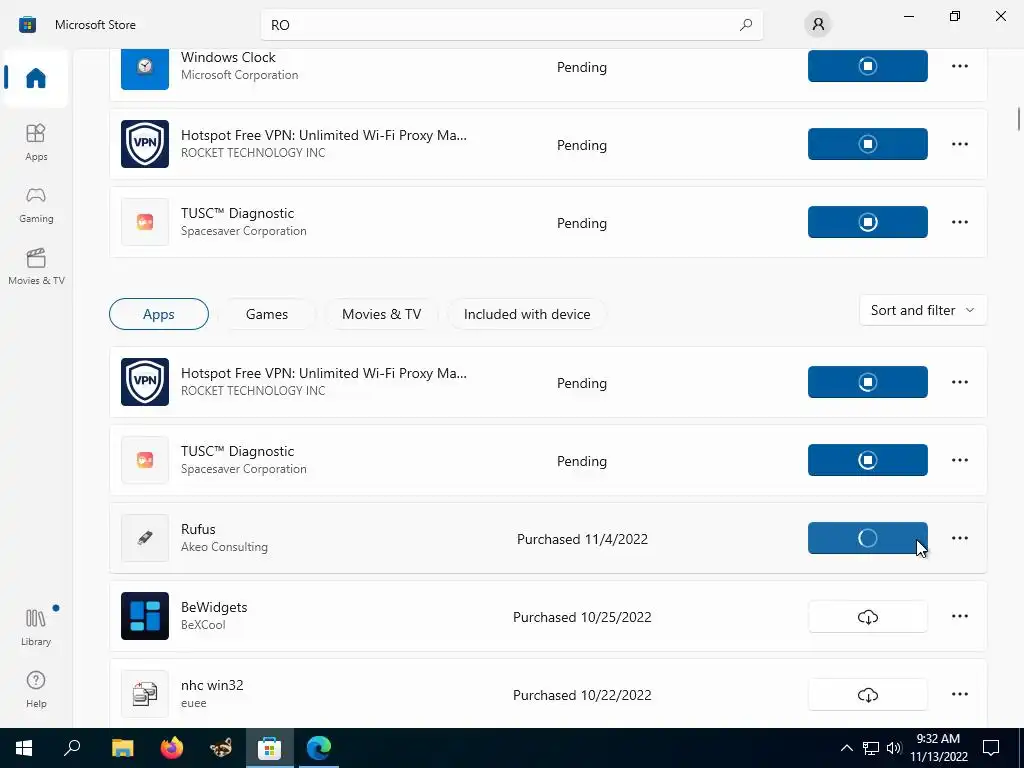Open the user account profile icon
The height and width of the screenshot is (768, 1024).
coord(818,25)
